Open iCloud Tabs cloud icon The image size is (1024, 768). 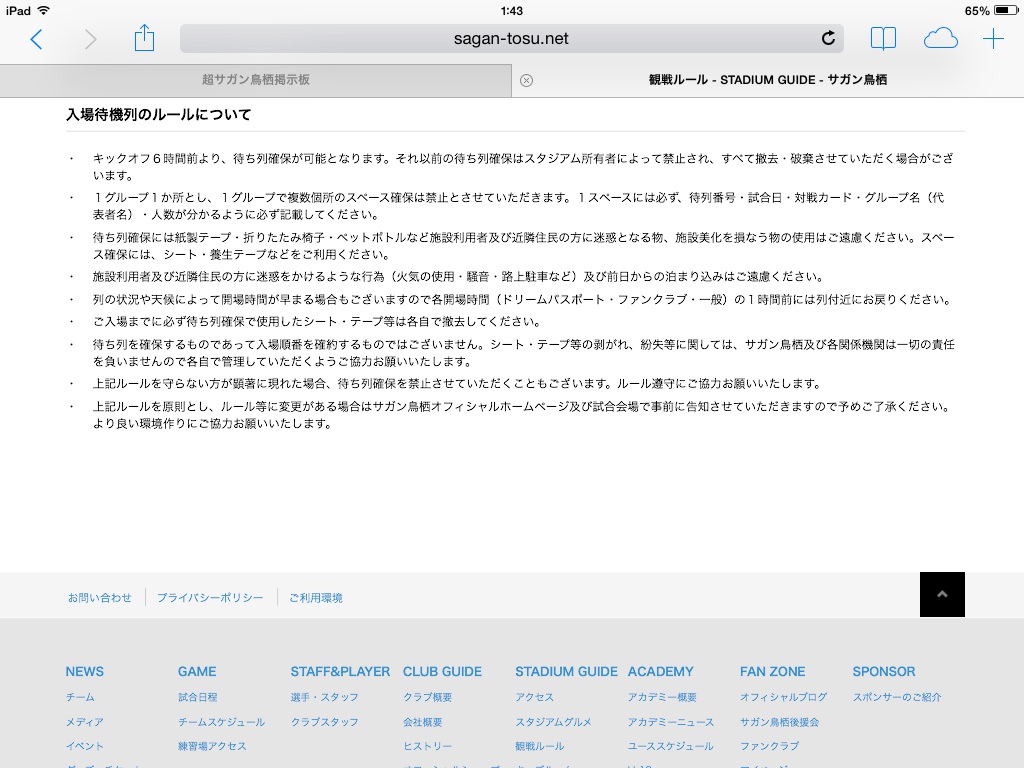(x=940, y=39)
